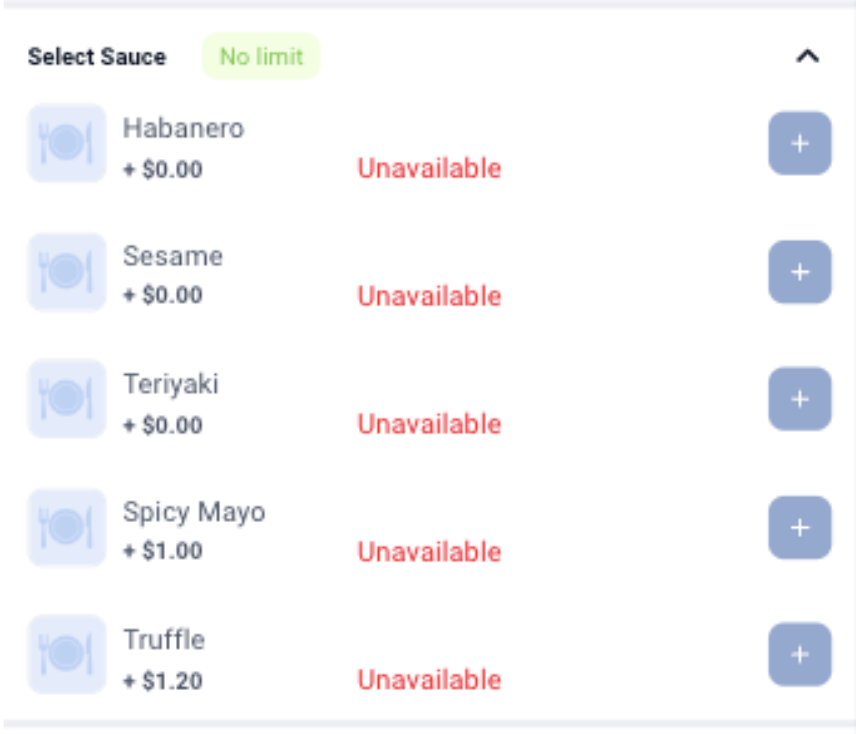The width and height of the screenshot is (856, 734).
Task: Select the Teriyaki option text
Action: [x=171, y=384]
